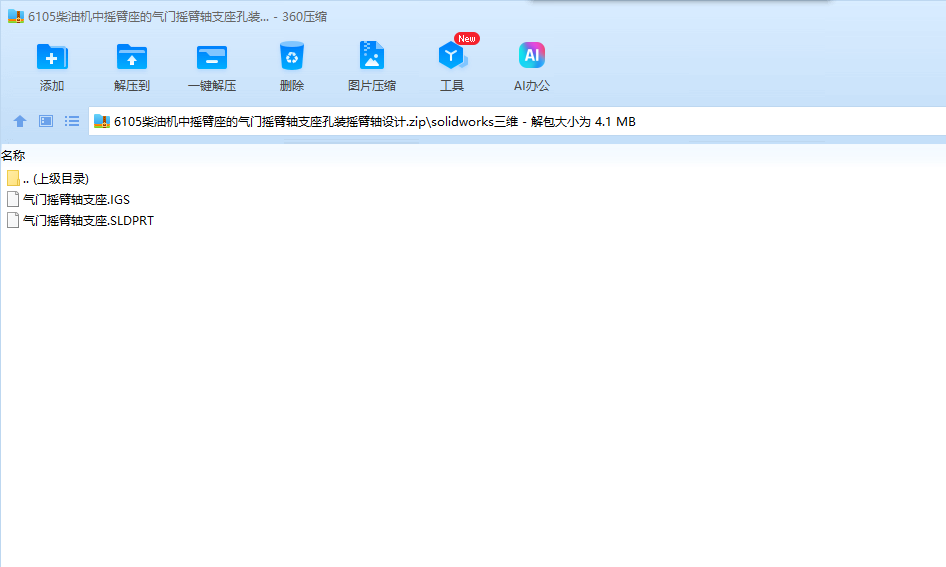The height and width of the screenshot is (567, 946).
Task: Switch to the large icon view mode
Action: (46, 121)
